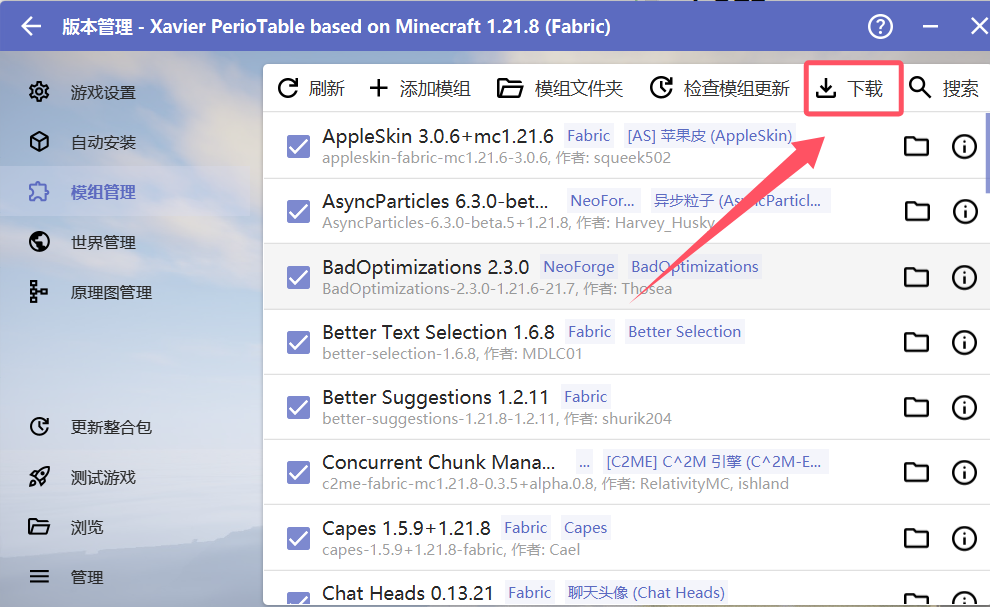Uncheck the Better Text Selection checkbox
This screenshot has width=990, height=607.
[x=299, y=342]
